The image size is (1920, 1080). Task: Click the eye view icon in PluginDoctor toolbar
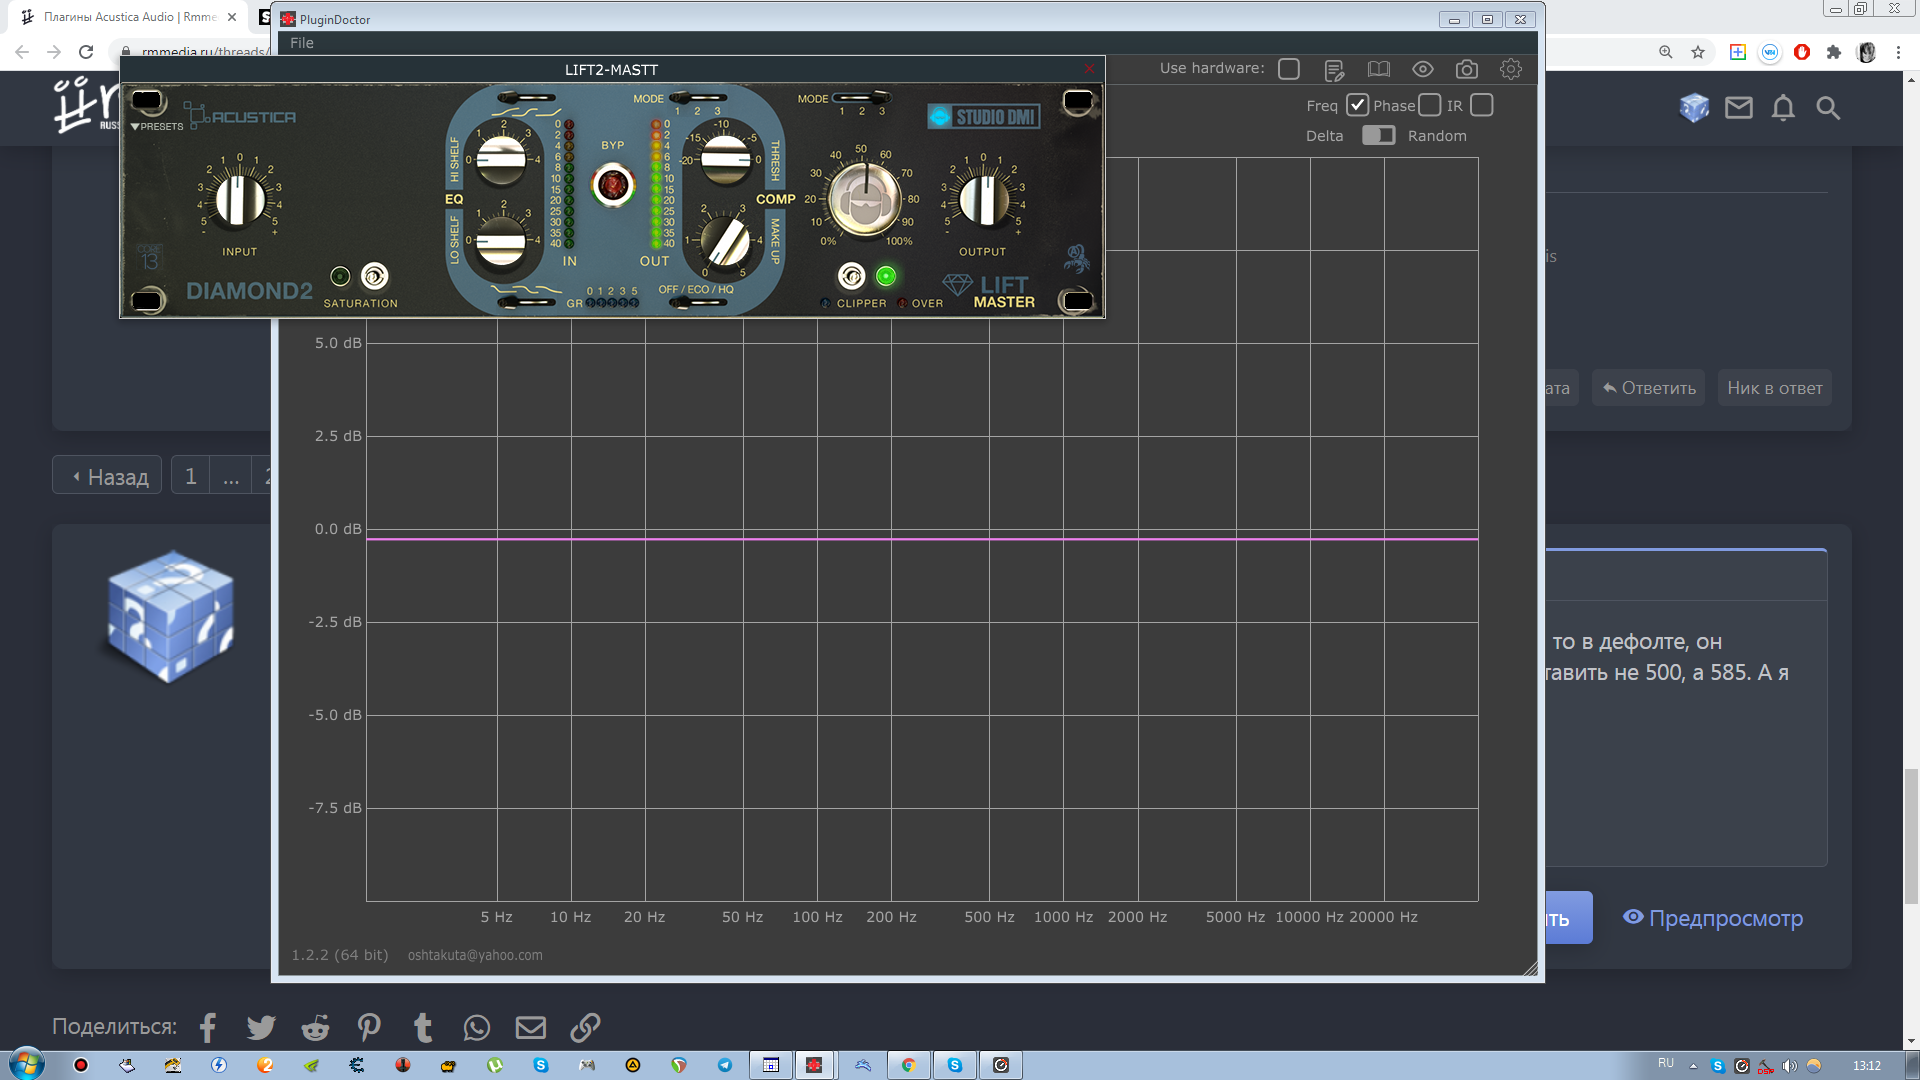click(1423, 69)
